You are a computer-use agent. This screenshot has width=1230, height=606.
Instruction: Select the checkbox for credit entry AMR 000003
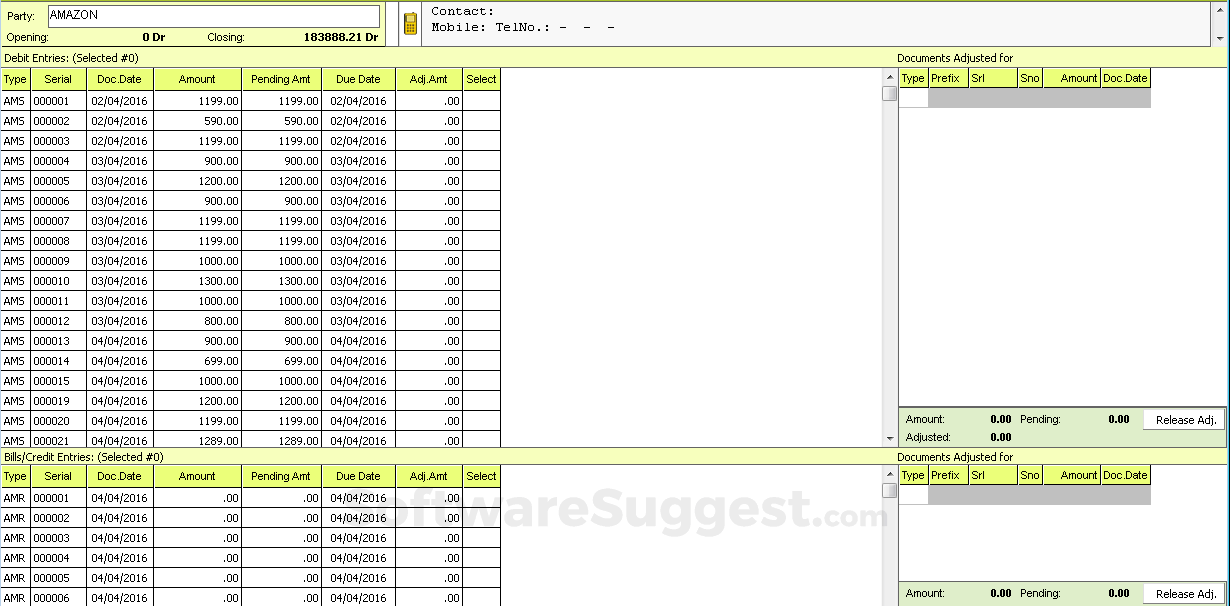pyautogui.click(x=481, y=538)
